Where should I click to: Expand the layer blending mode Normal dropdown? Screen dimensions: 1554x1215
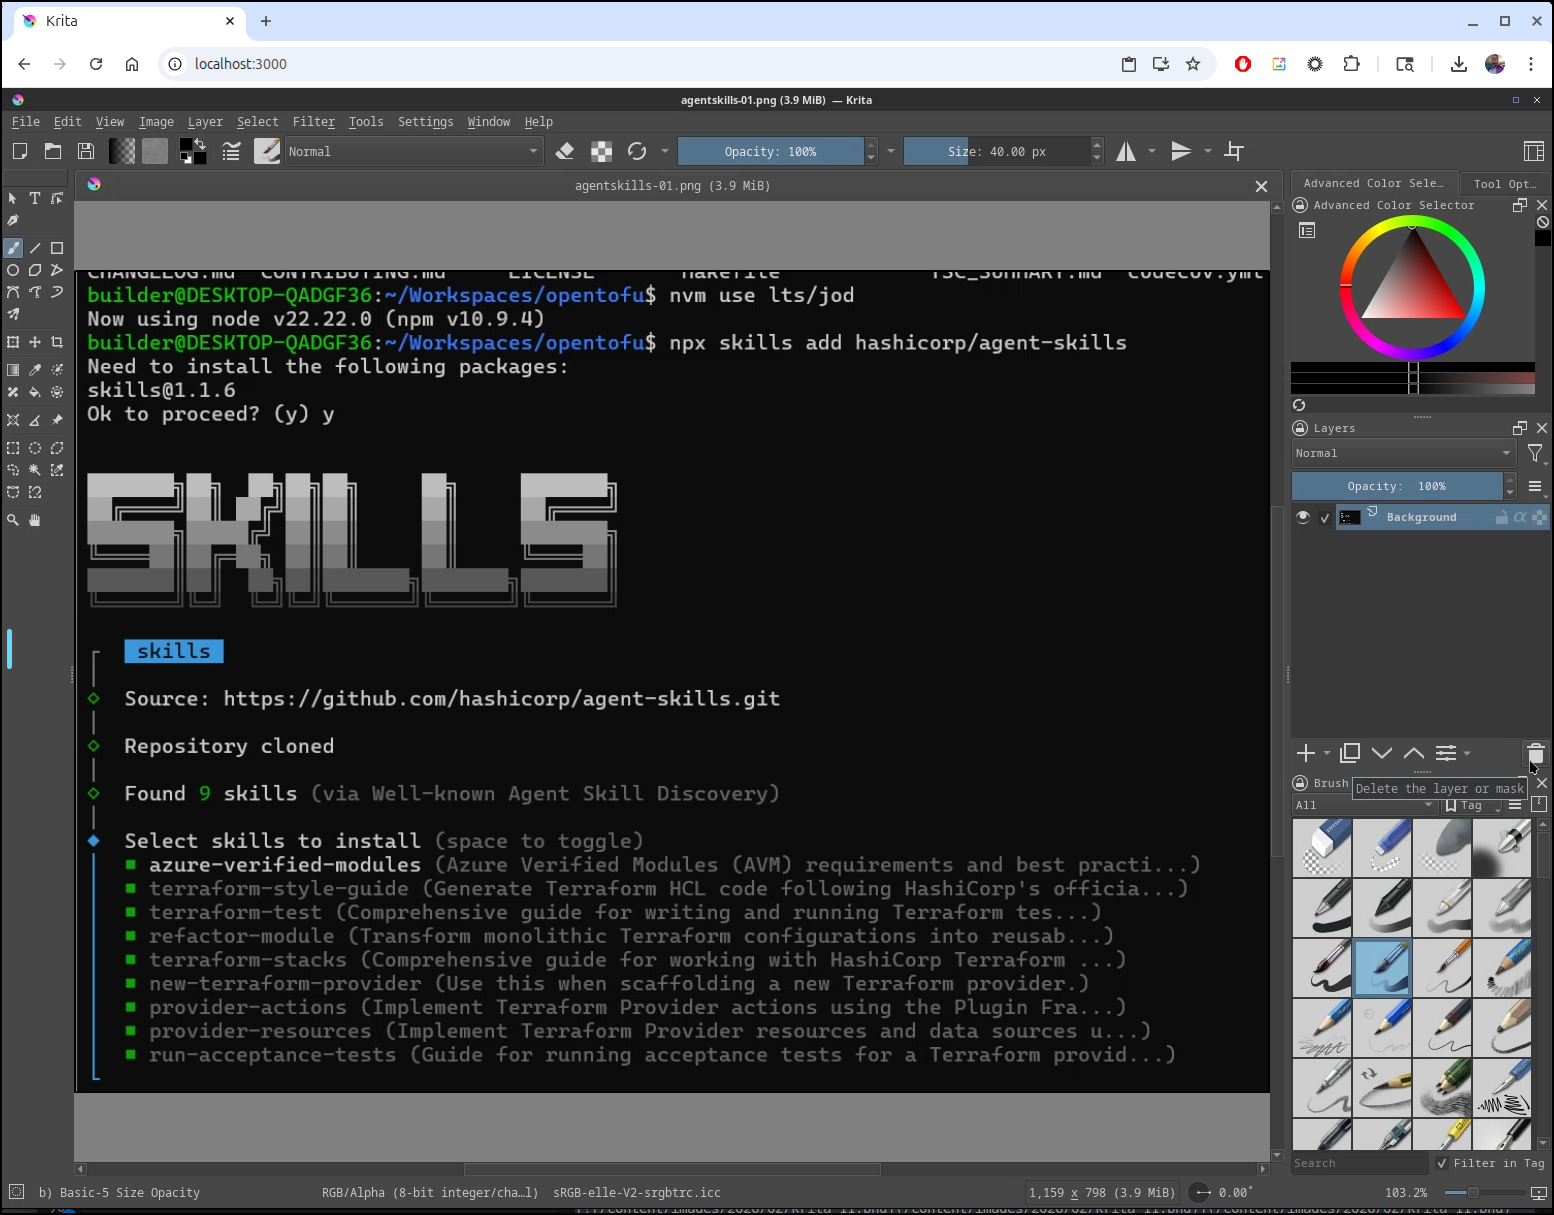(x=1403, y=453)
